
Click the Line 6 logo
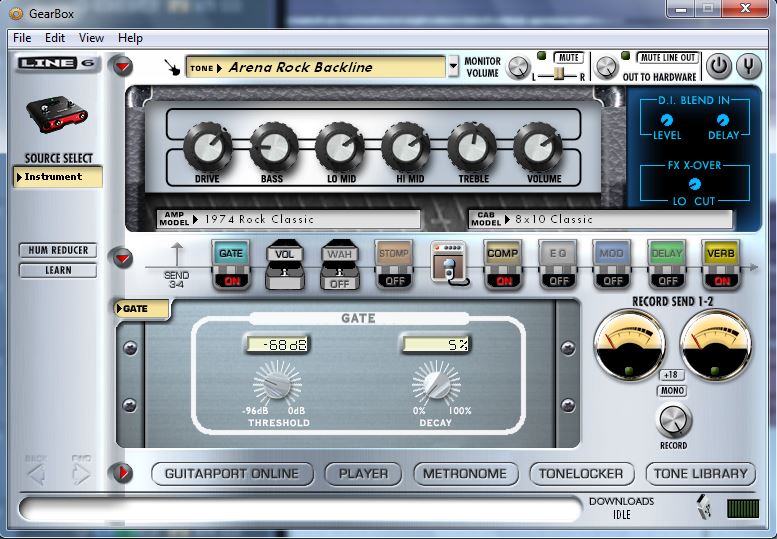coord(56,63)
